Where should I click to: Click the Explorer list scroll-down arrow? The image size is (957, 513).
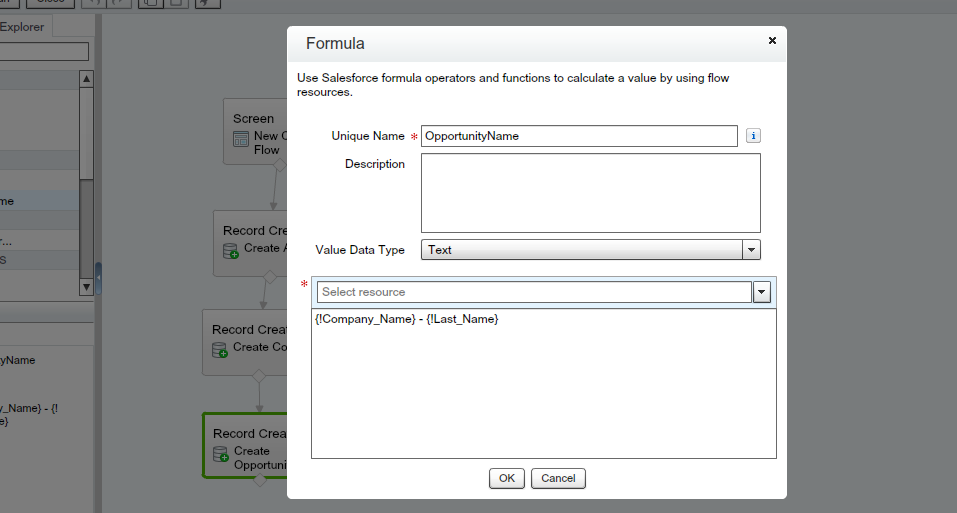pyautogui.click(x=87, y=287)
